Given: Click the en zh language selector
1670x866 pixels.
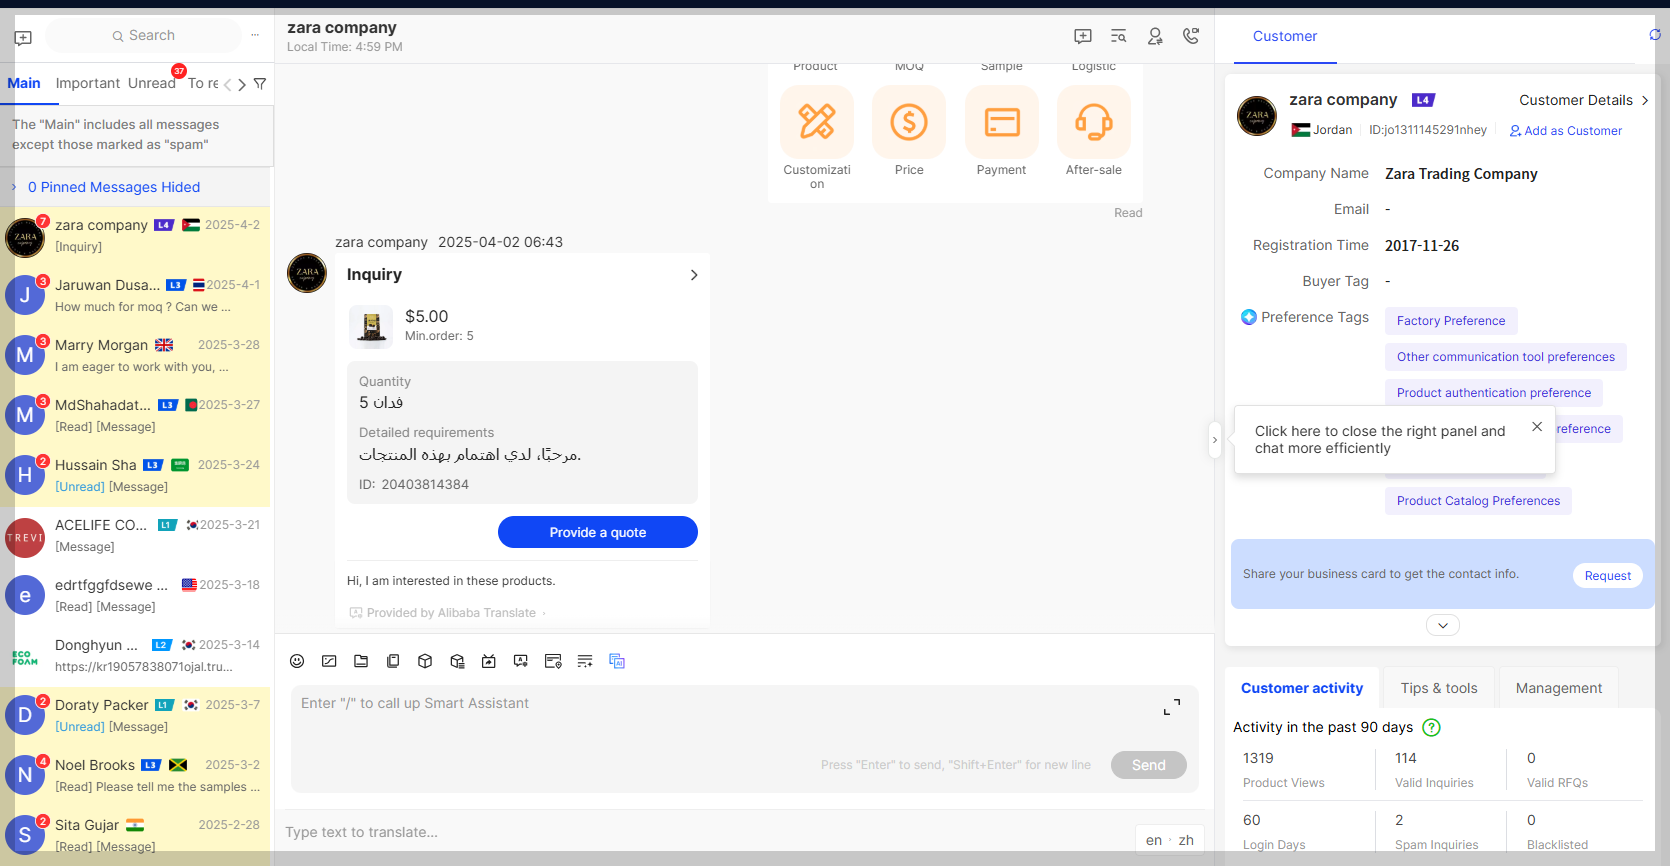Looking at the screenshot, I should tap(1170, 840).
